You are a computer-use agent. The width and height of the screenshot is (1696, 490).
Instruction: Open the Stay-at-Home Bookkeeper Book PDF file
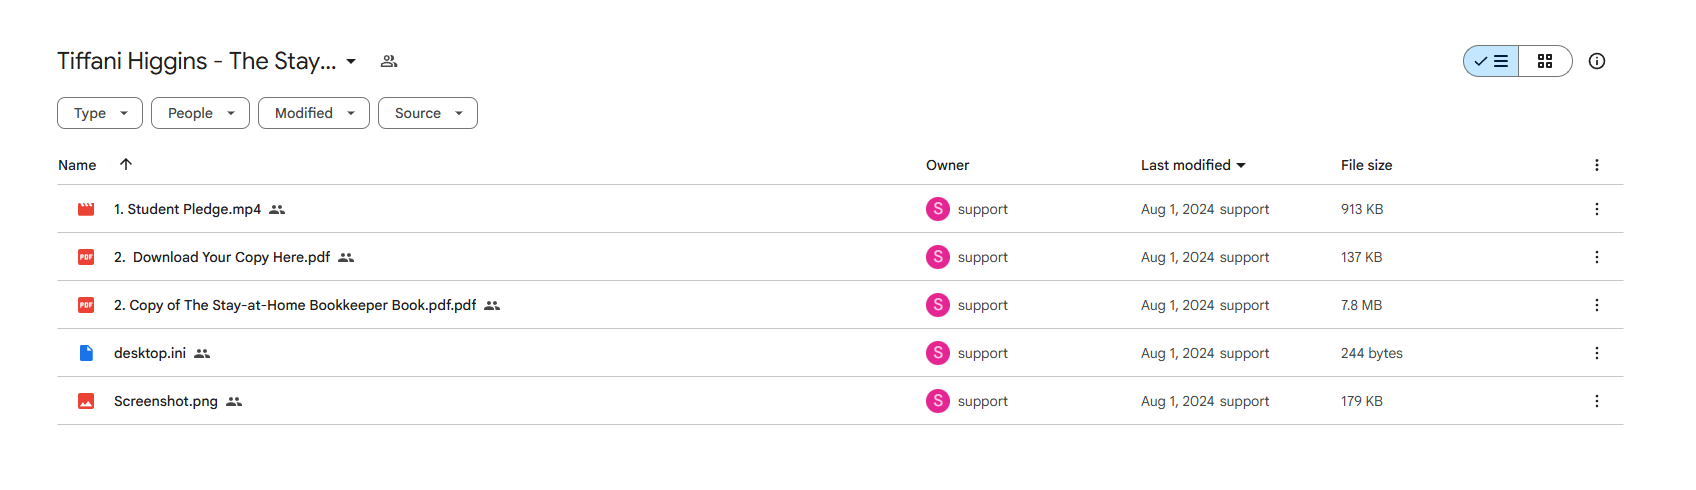click(x=295, y=305)
